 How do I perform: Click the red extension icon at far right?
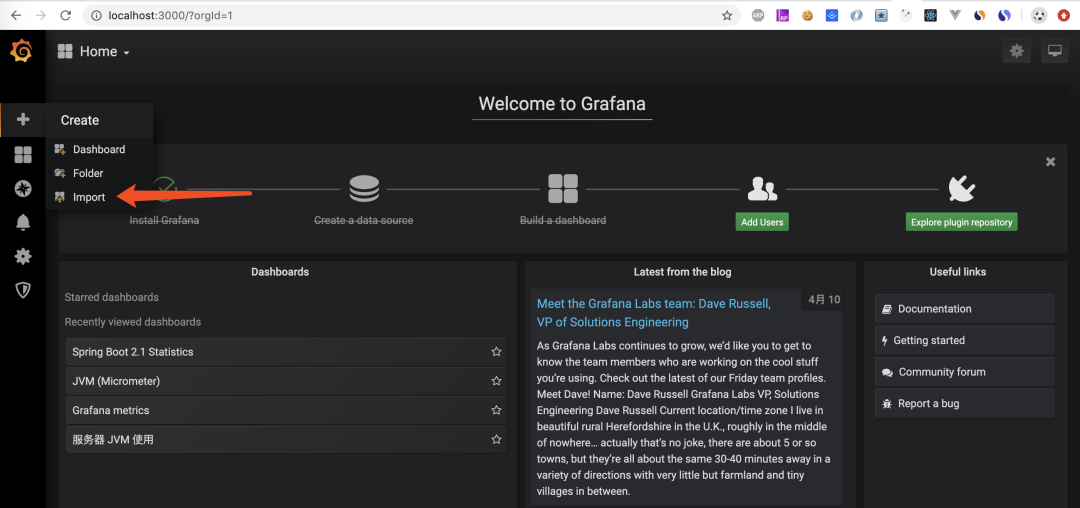point(1064,15)
